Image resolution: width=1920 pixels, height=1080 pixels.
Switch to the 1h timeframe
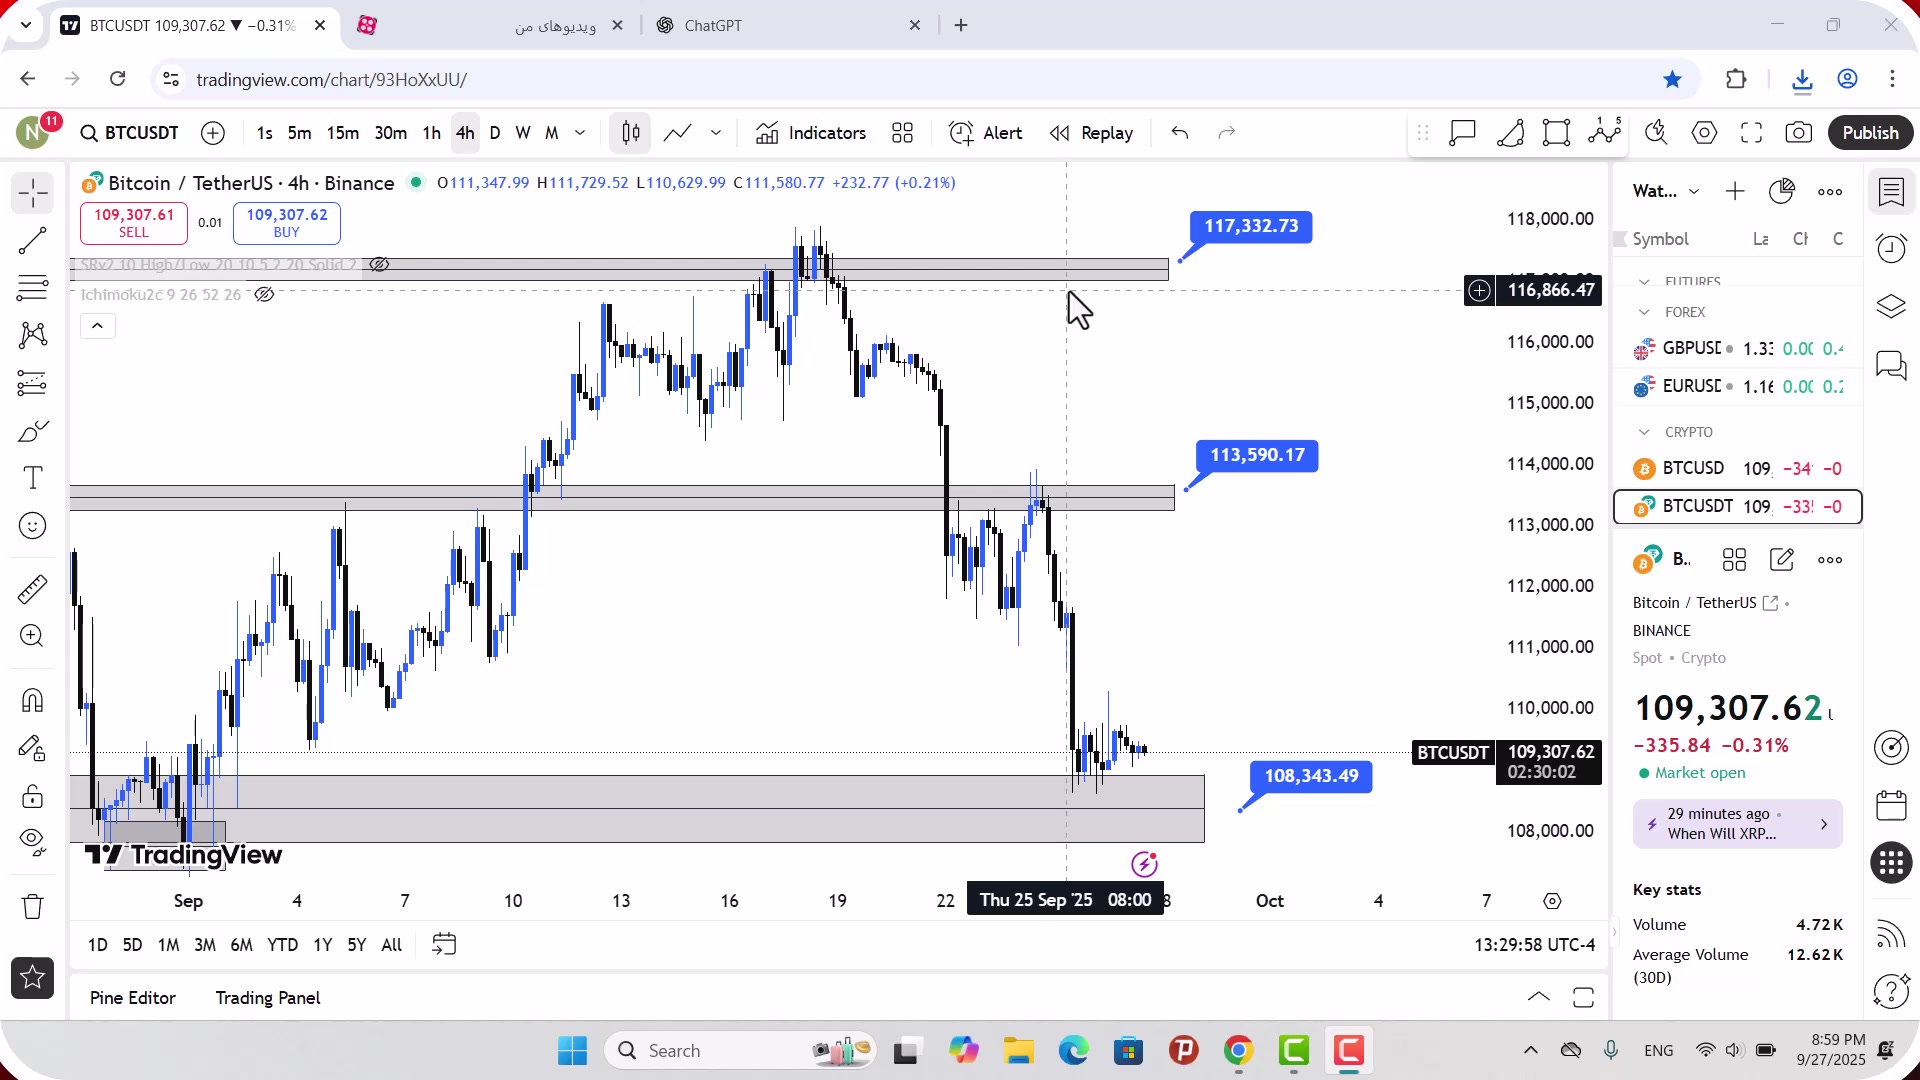(432, 133)
